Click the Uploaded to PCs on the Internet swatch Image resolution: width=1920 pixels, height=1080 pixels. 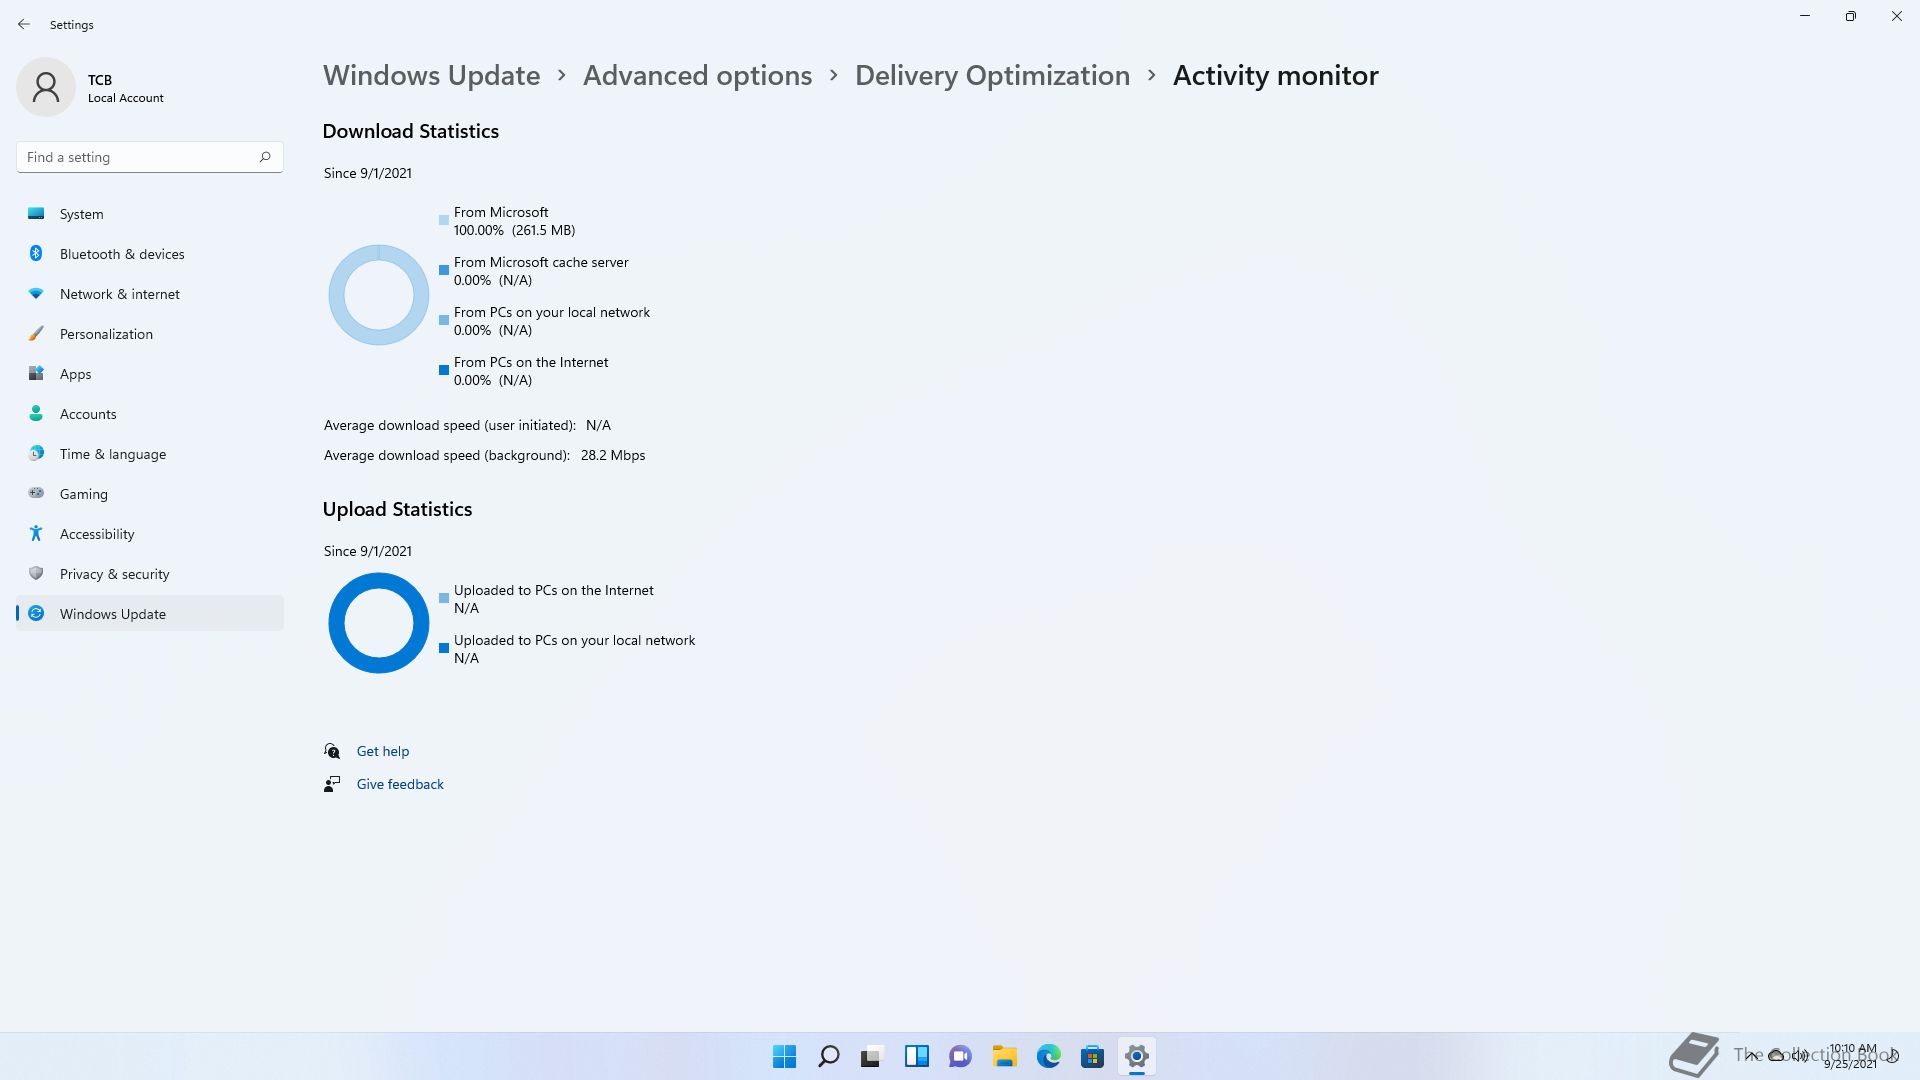point(444,598)
